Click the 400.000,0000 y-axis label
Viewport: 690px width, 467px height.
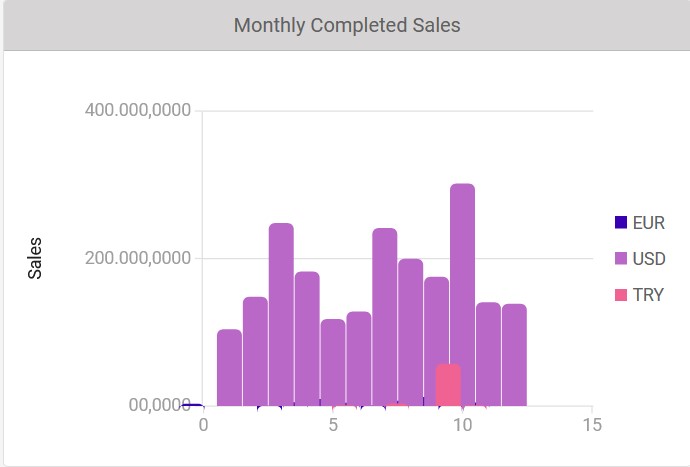tap(138, 111)
